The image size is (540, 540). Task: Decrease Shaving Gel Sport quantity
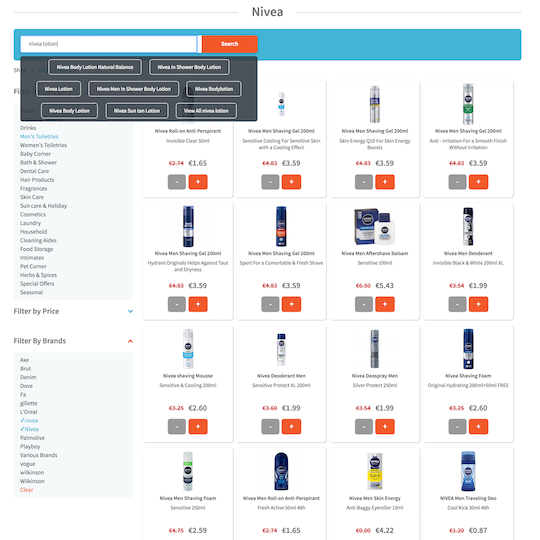(270, 304)
